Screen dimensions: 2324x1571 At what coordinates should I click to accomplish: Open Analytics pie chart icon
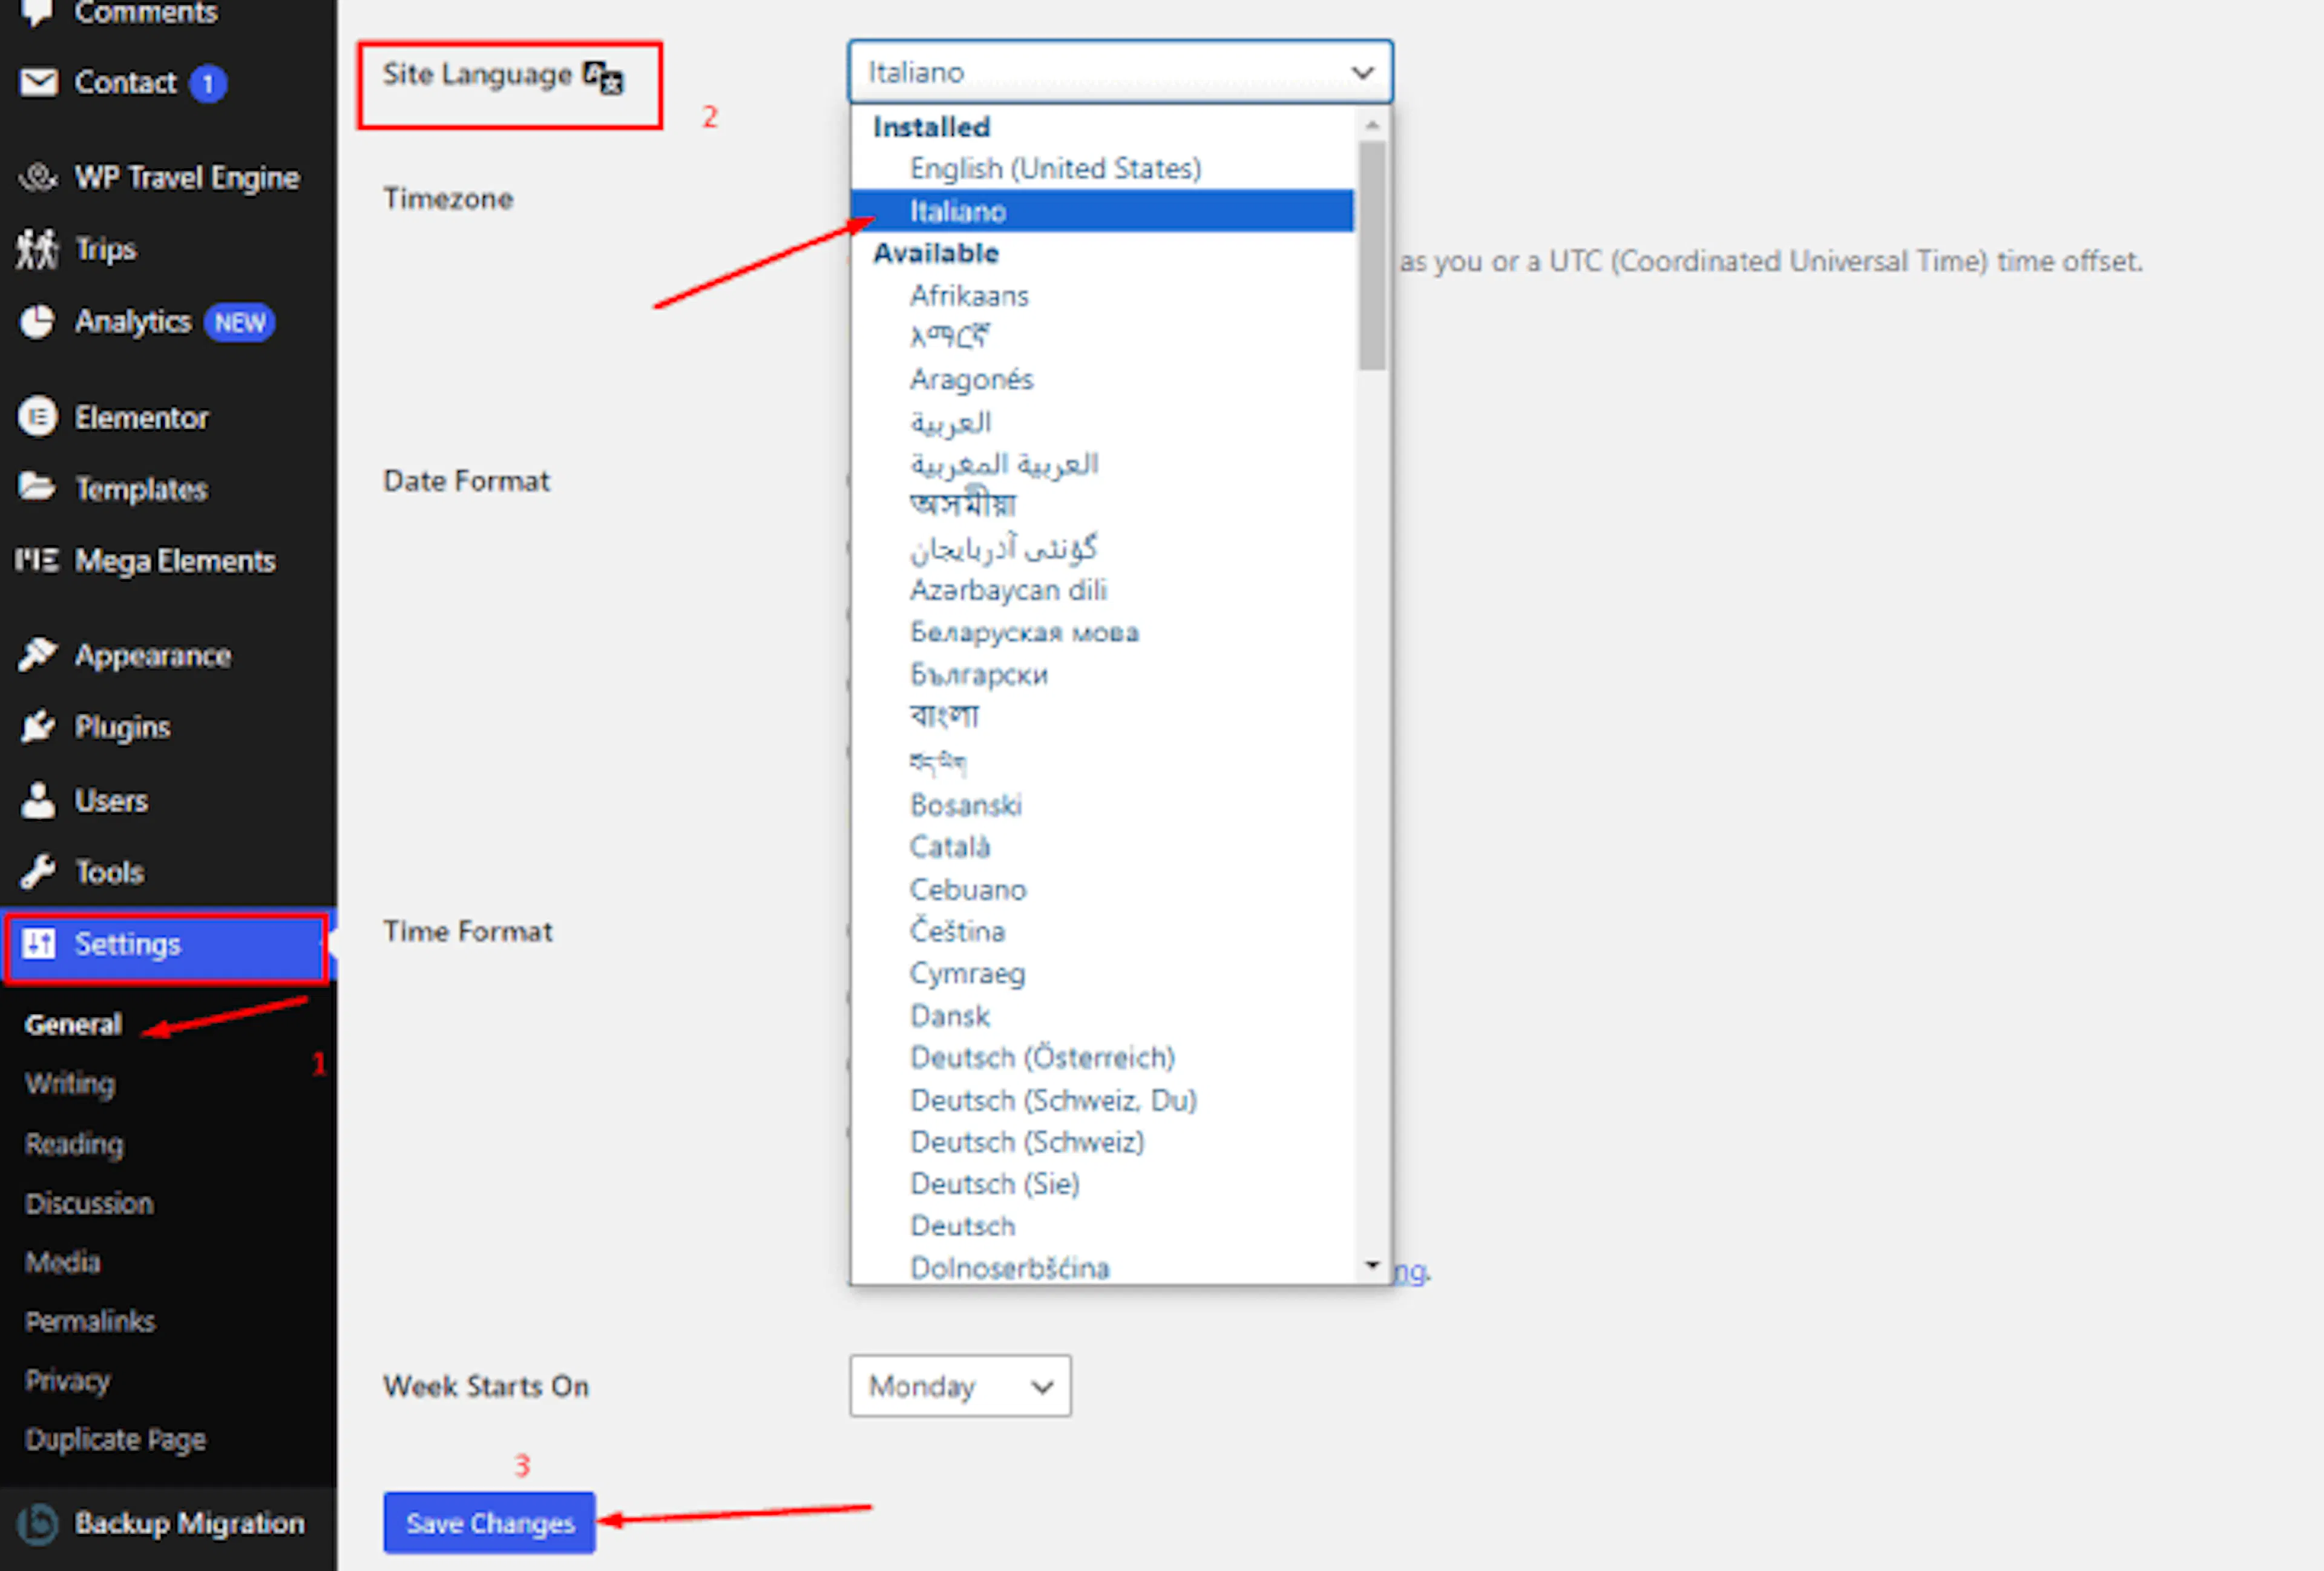[x=37, y=321]
